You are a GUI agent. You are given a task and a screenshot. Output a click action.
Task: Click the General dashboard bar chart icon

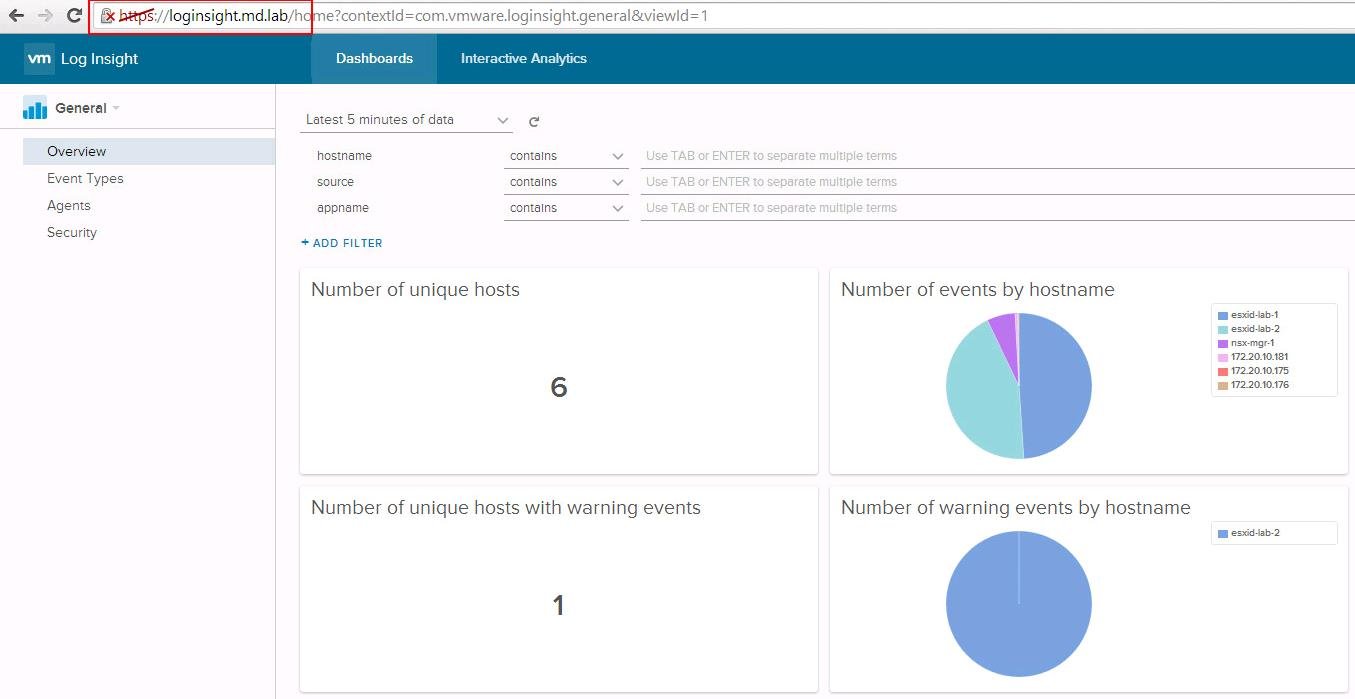(x=35, y=108)
